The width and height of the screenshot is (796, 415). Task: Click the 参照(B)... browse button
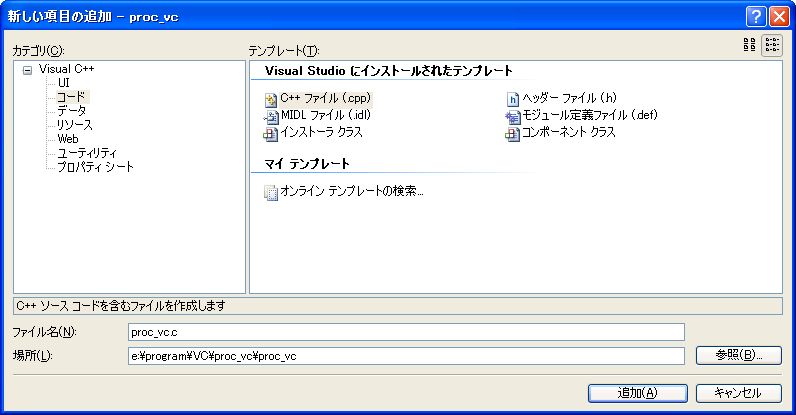coord(738,355)
